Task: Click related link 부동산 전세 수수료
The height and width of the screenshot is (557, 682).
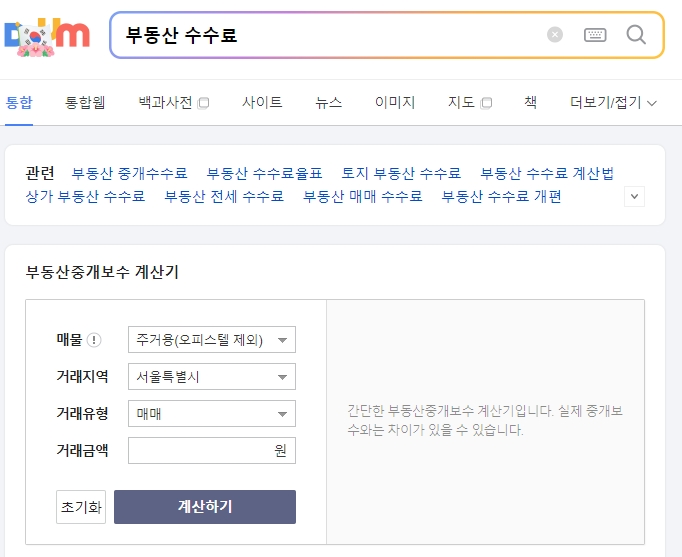Action: coord(224,196)
